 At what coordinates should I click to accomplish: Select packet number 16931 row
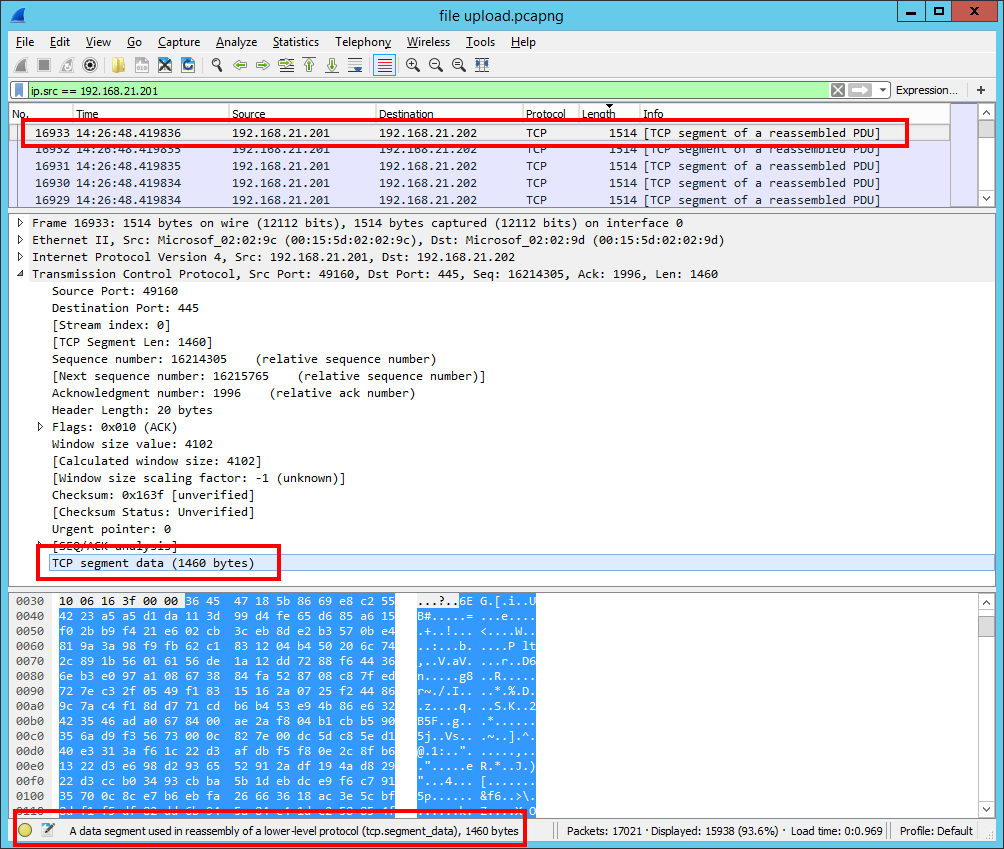[479, 166]
